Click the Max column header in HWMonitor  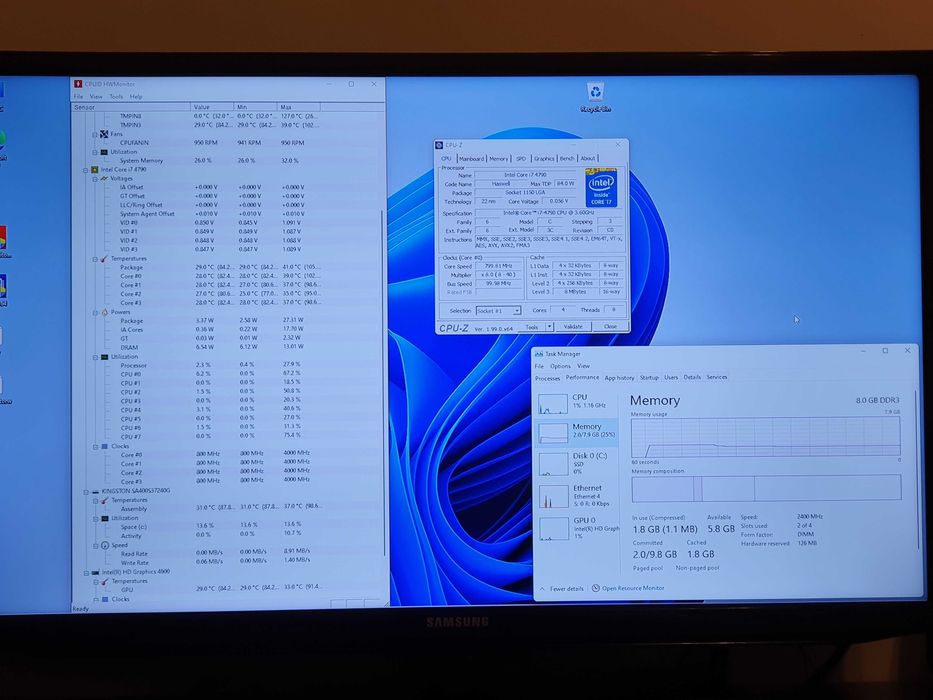point(299,107)
